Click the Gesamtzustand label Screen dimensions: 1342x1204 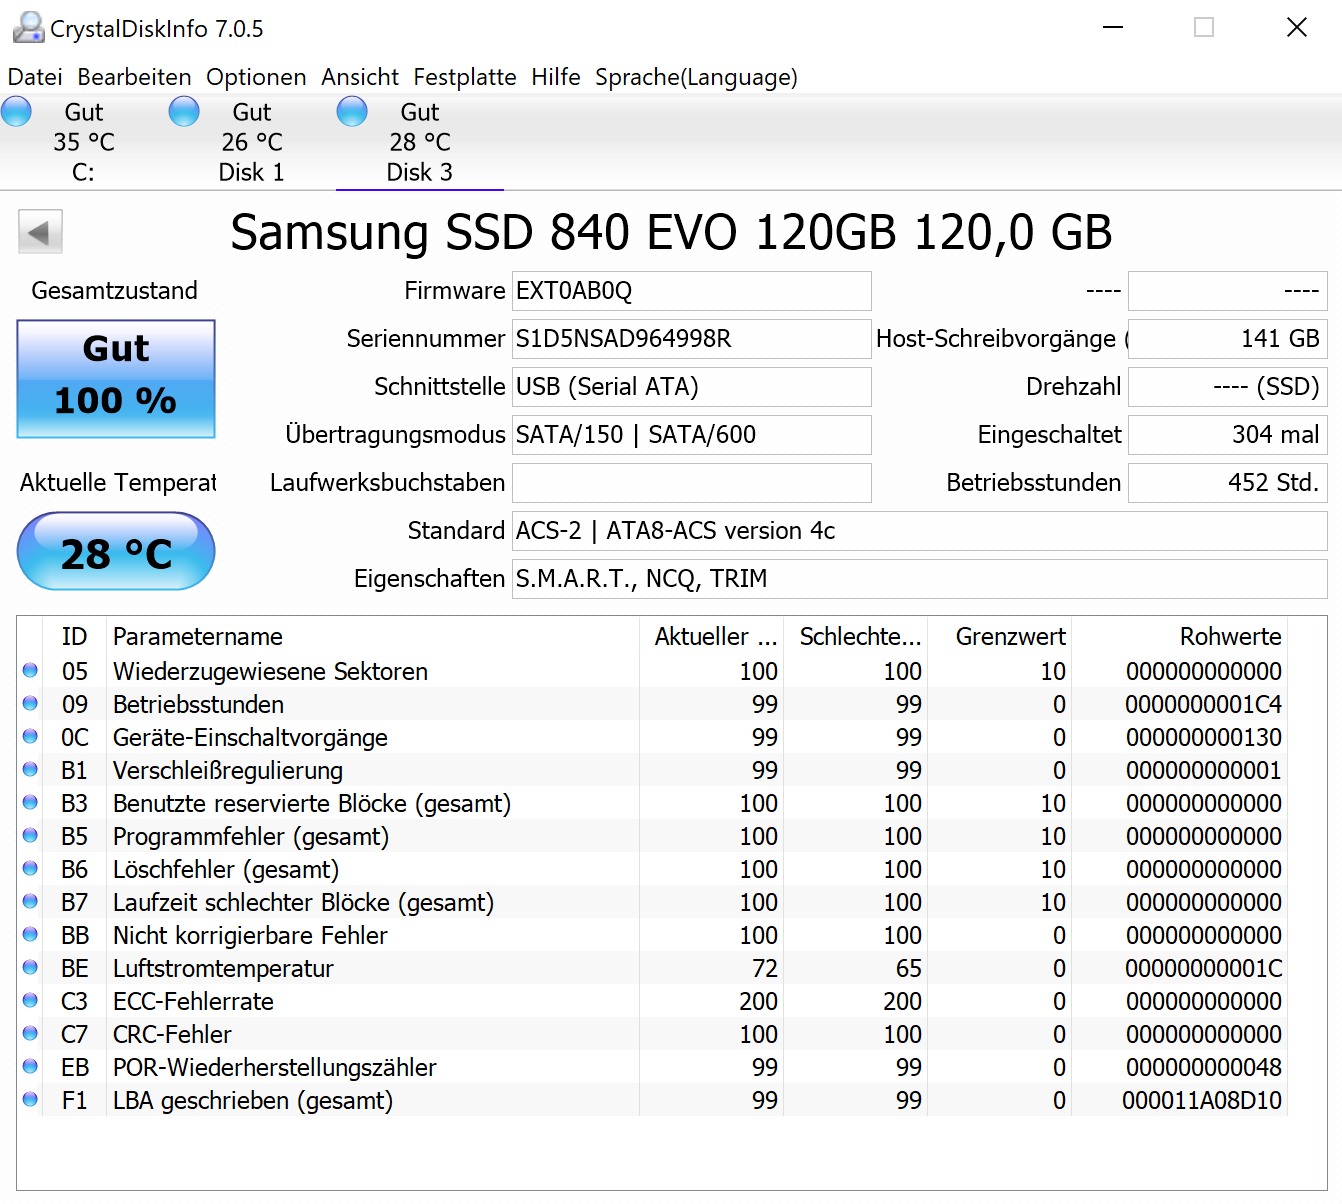(114, 291)
